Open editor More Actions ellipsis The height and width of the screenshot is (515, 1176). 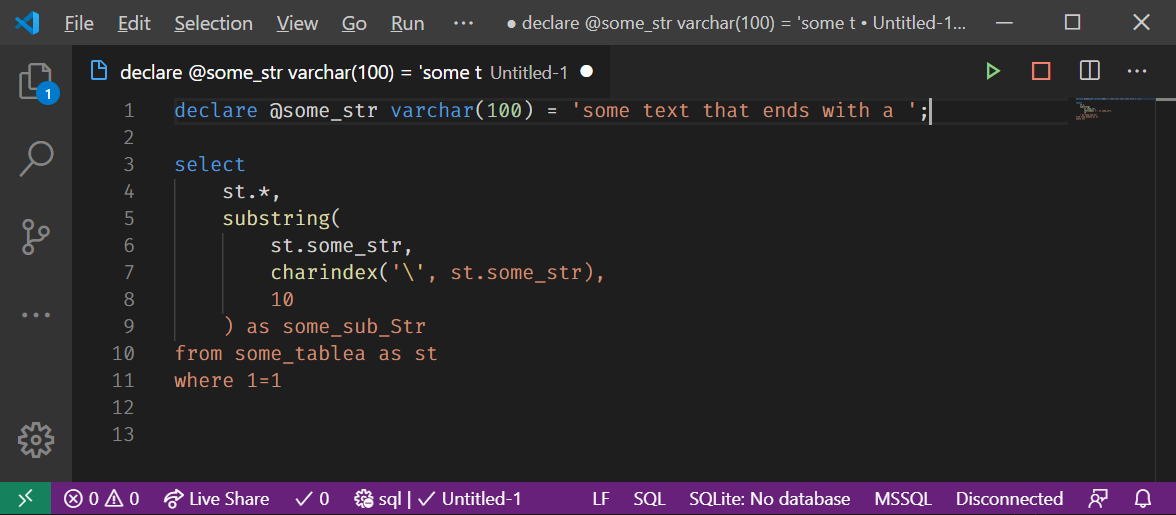click(x=1137, y=71)
